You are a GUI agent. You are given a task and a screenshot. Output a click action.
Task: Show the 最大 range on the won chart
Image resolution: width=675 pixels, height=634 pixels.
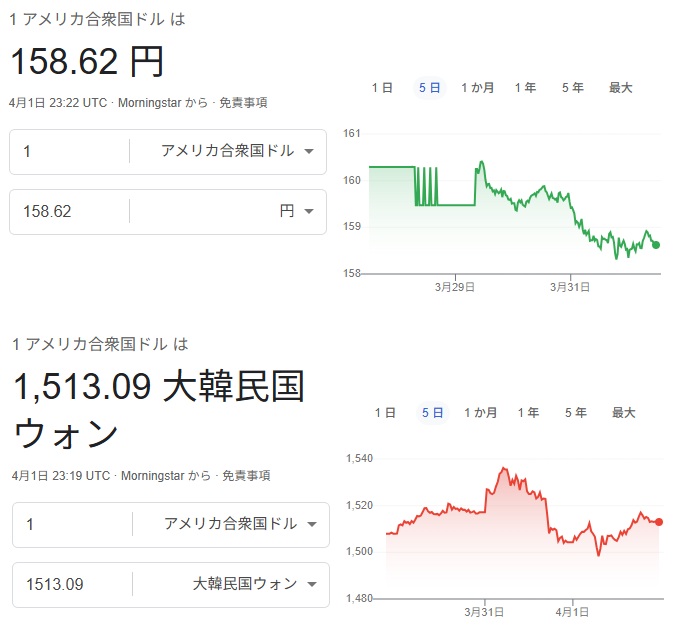pyautogui.click(x=623, y=412)
